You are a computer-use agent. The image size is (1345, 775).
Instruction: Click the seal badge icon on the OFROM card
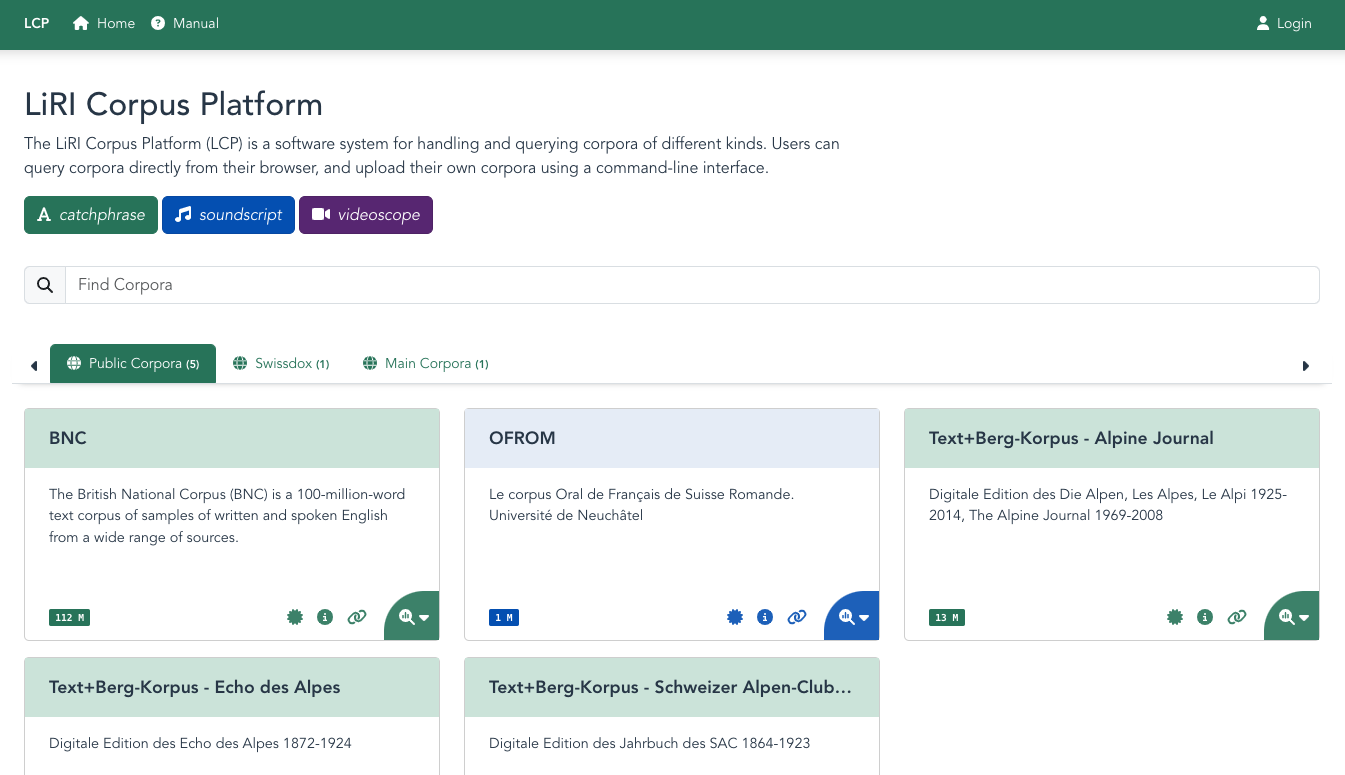click(734, 617)
